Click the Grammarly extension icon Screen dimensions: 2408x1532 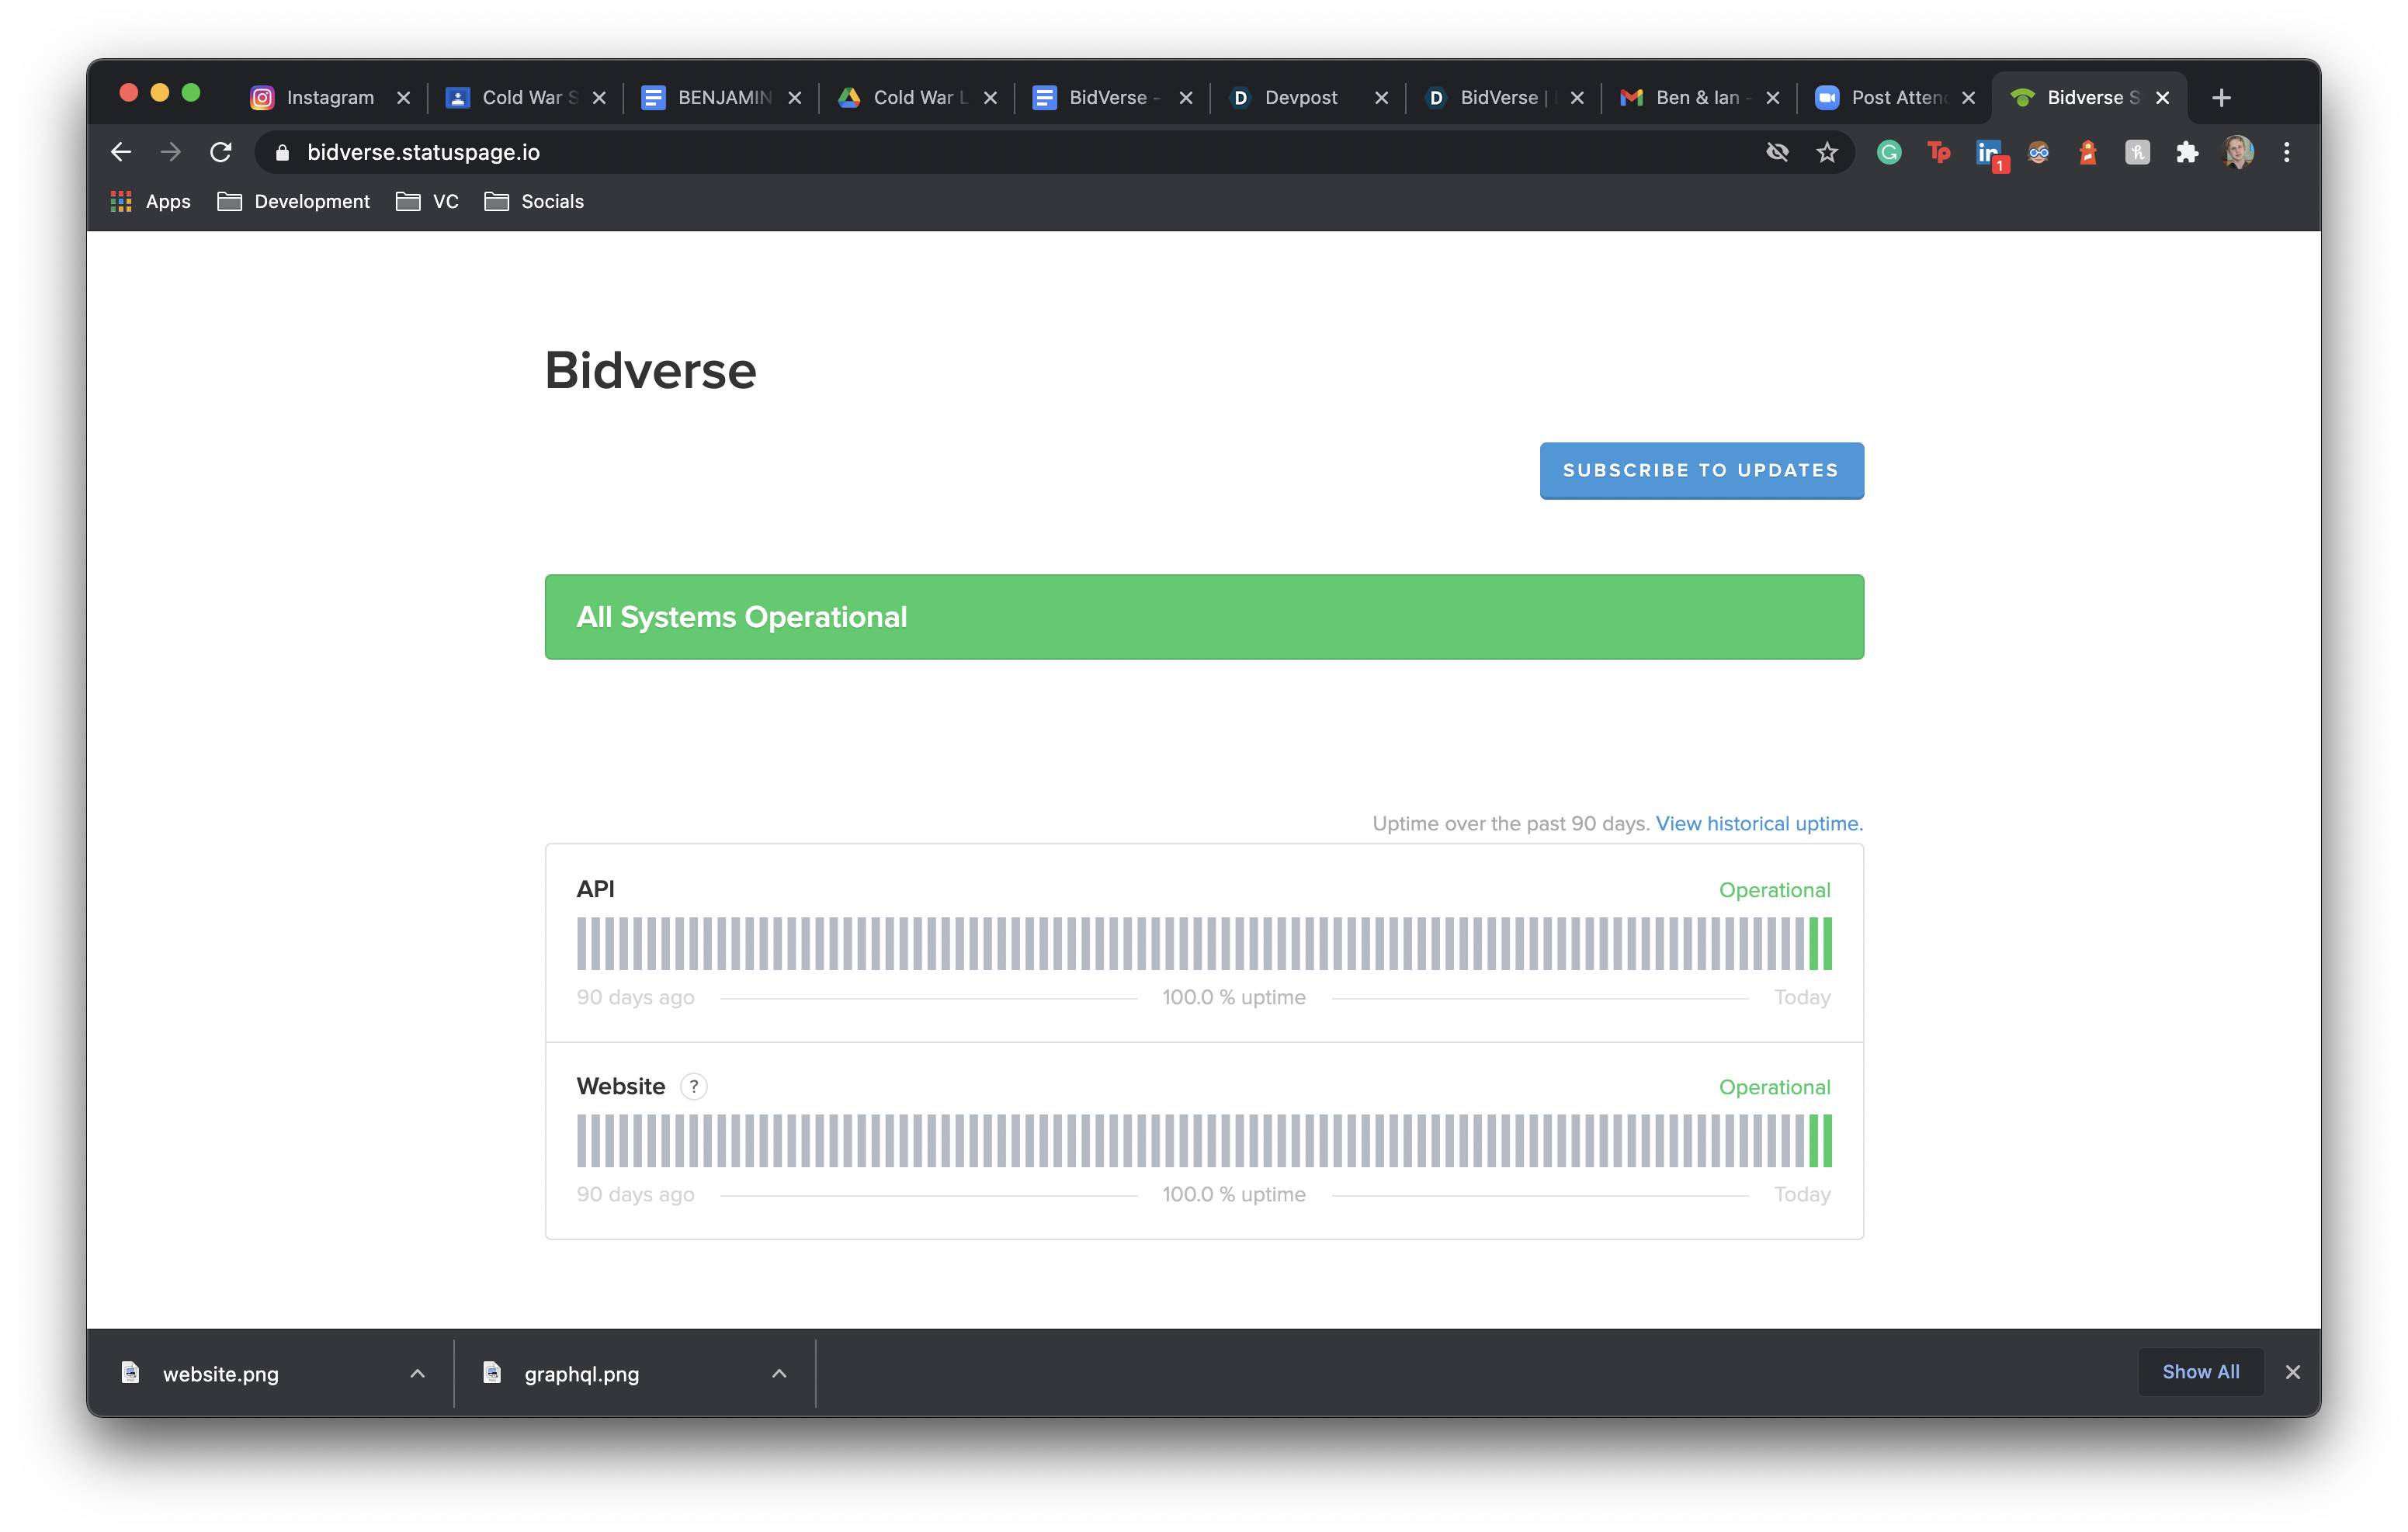click(x=1889, y=152)
